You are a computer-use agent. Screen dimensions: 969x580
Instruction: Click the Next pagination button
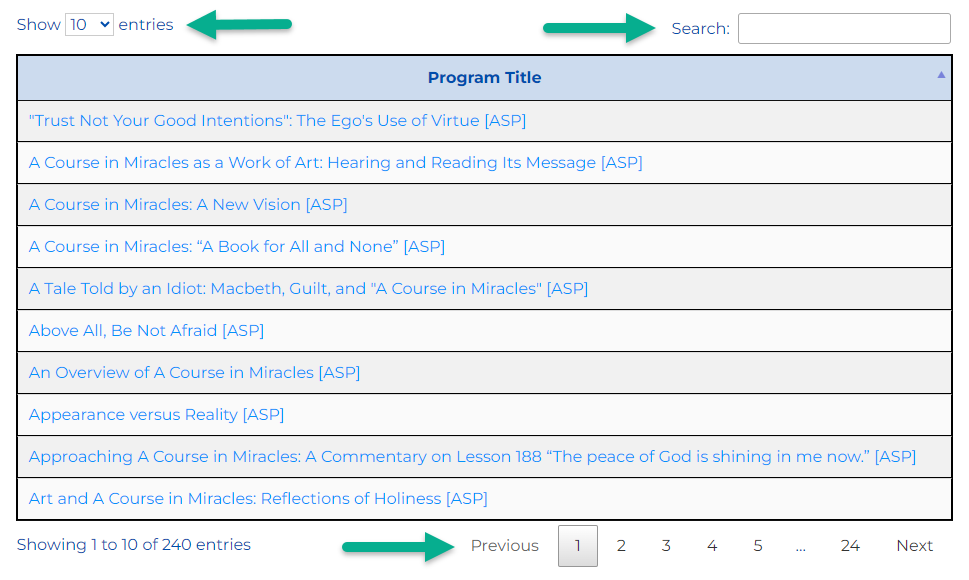coord(914,546)
